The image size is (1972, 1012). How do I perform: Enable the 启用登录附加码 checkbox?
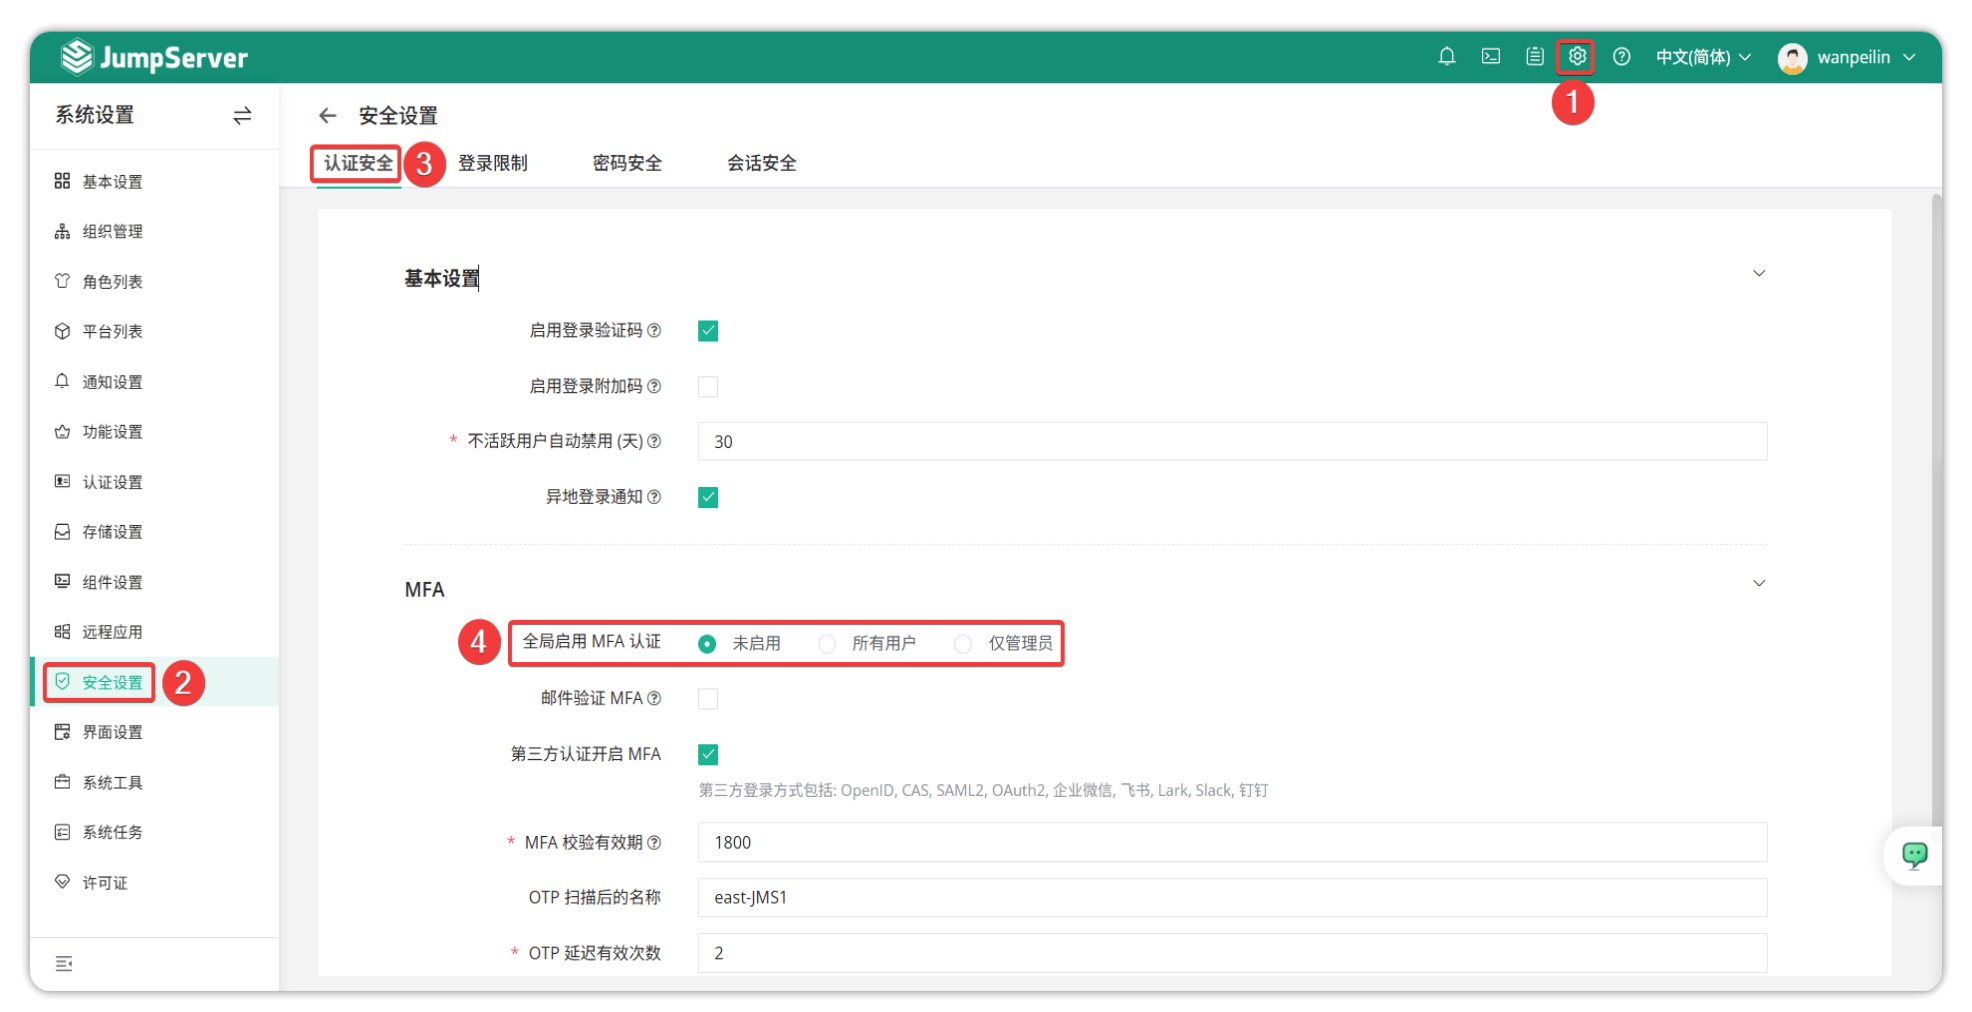click(708, 387)
